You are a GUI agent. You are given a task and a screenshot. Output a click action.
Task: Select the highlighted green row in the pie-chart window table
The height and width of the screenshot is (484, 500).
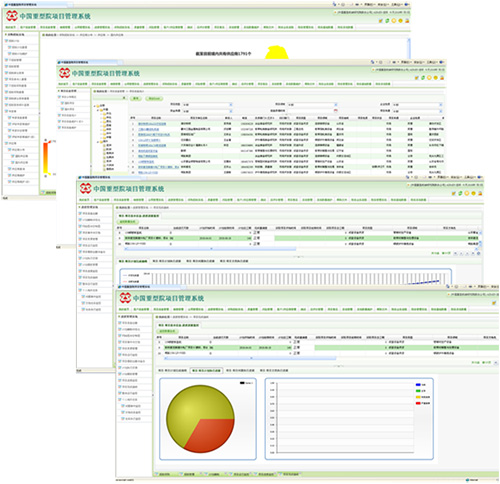(327, 347)
